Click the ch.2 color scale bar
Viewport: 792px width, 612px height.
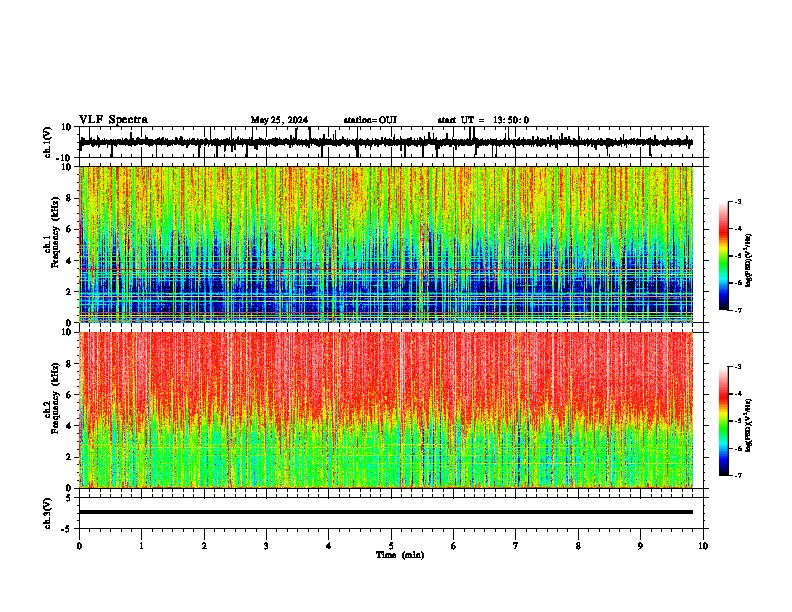tap(724, 421)
